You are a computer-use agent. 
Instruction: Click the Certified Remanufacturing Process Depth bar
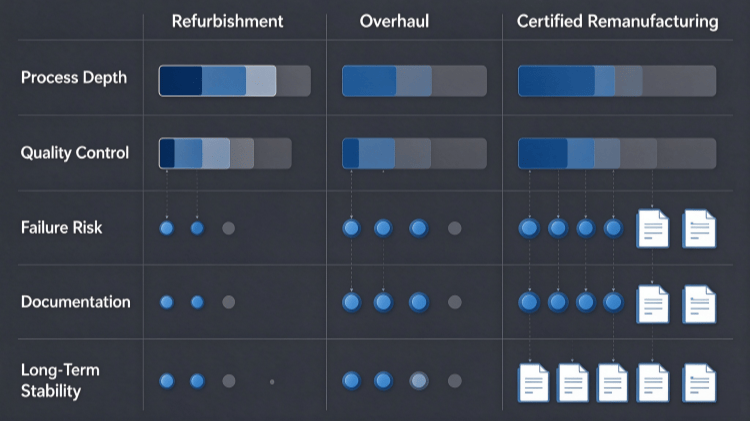coord(617,81)
